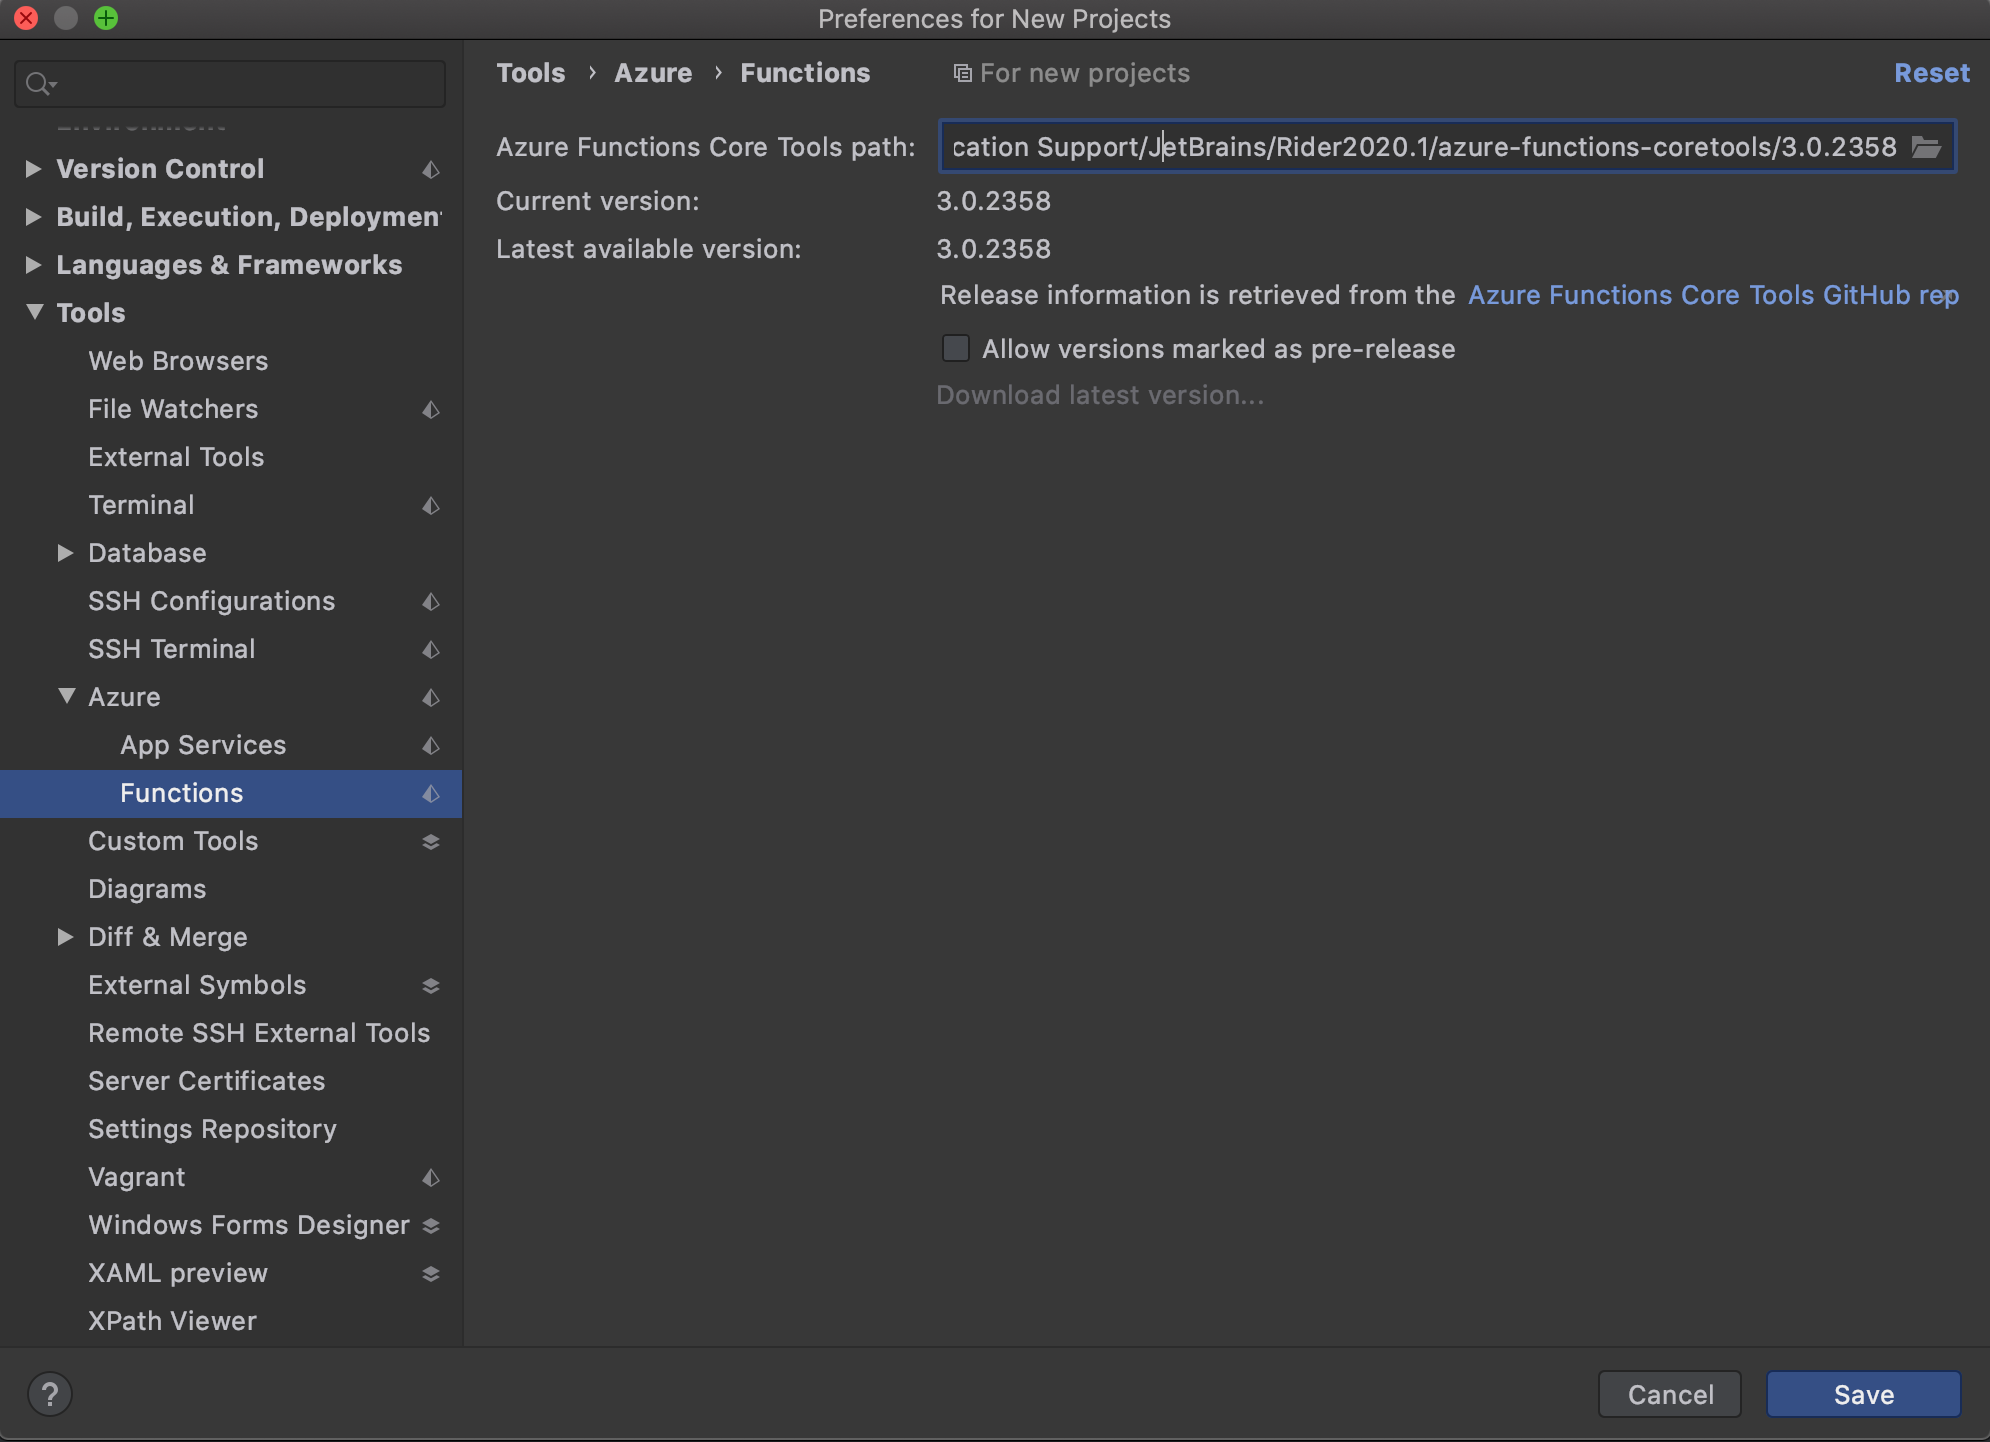Close the Preferences window
Viewport: 1990px width, 1442px height.
[x=26, y=18]
